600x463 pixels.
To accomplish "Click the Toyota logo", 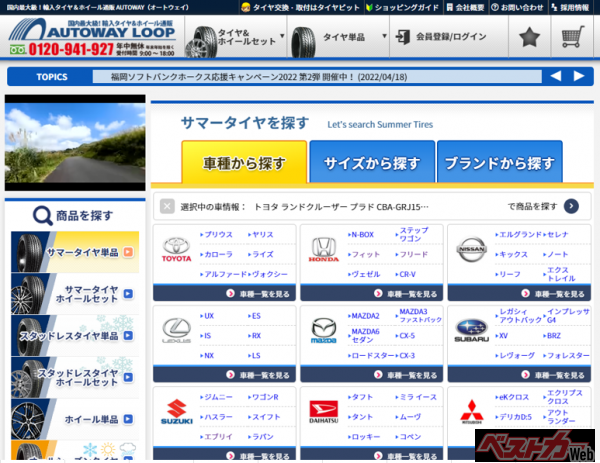I will (x=176, y=249).
